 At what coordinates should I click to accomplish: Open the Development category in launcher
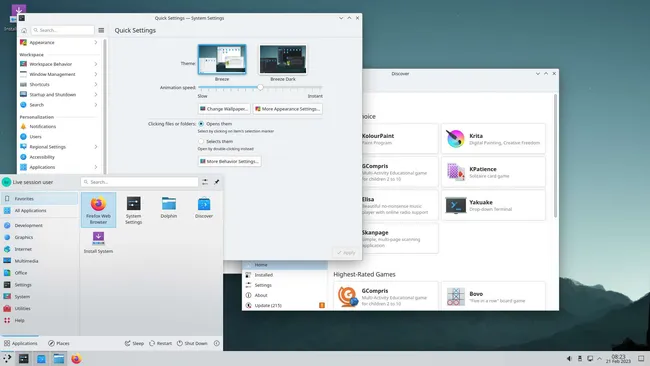tap(39, 225)
